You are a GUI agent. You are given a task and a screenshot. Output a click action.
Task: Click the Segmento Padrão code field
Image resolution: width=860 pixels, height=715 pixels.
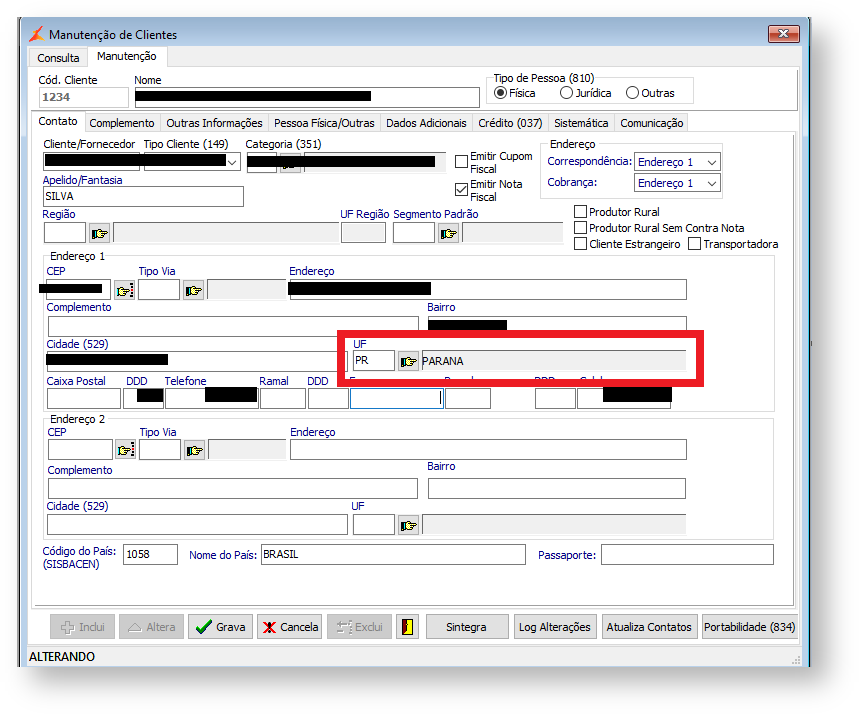414,233
